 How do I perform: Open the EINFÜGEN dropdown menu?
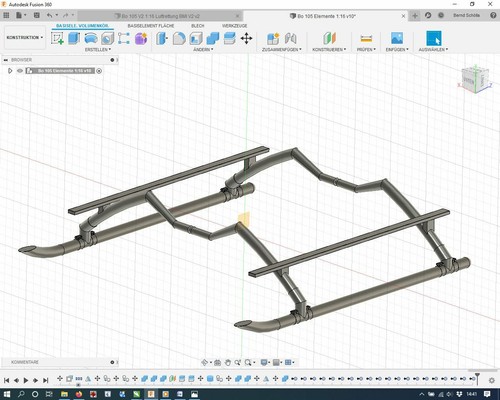coord(397,50)
